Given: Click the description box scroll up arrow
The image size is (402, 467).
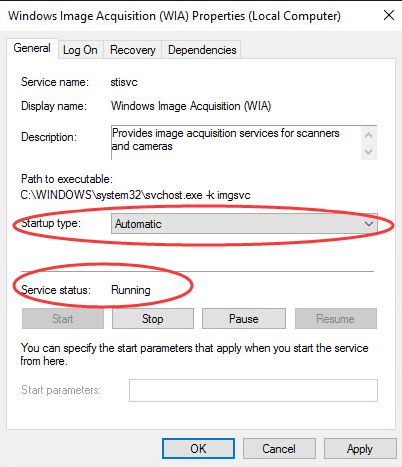Looking at the screenshot, I should point(369,136).
